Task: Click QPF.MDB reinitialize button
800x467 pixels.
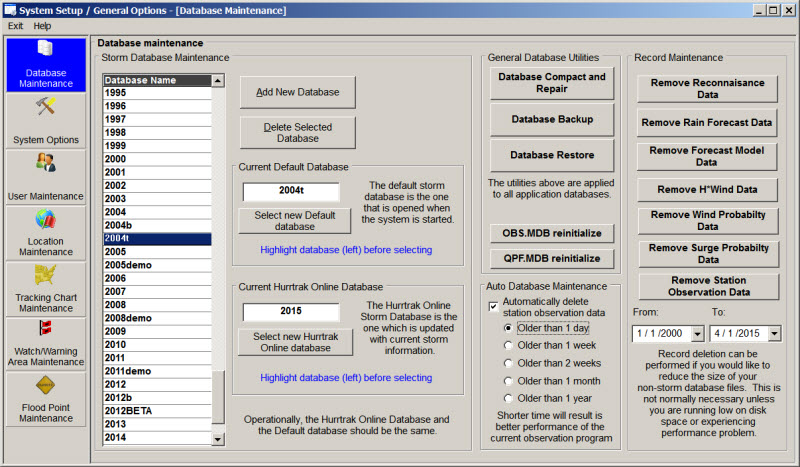Action: [552, 258]
